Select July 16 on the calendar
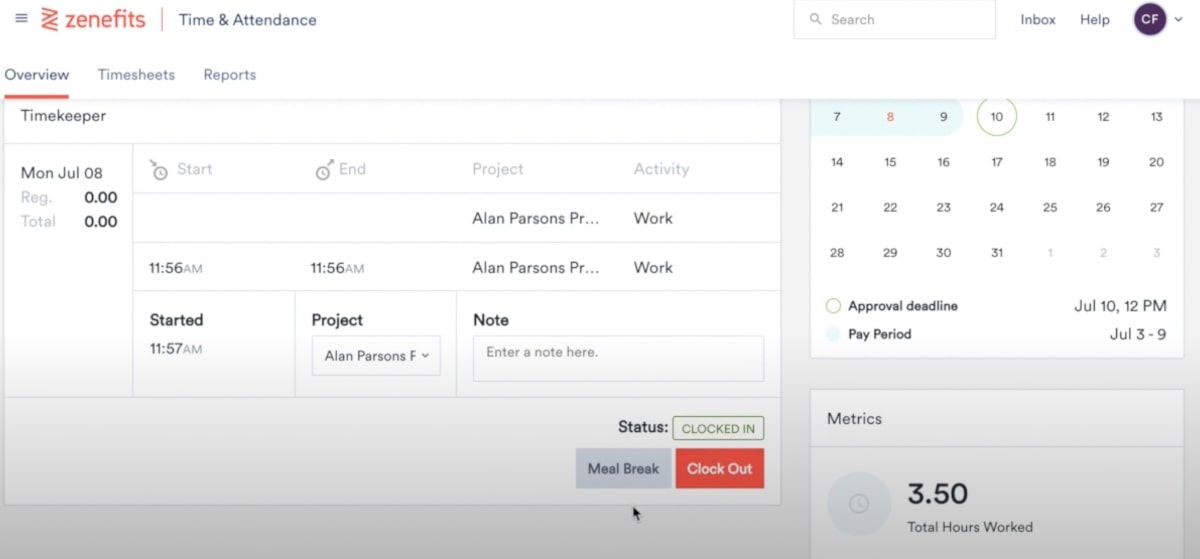 pyautogui.click(x=943, y=162)
